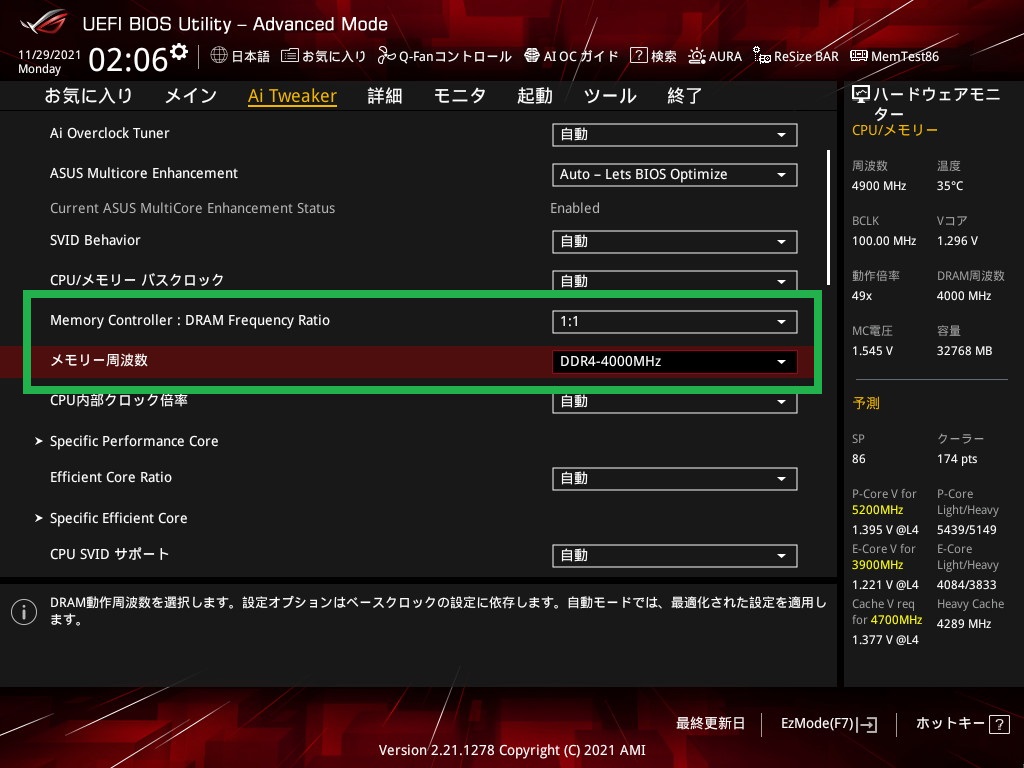
Task: Switch to 終了 tab
Action: [x=684, y=96]
